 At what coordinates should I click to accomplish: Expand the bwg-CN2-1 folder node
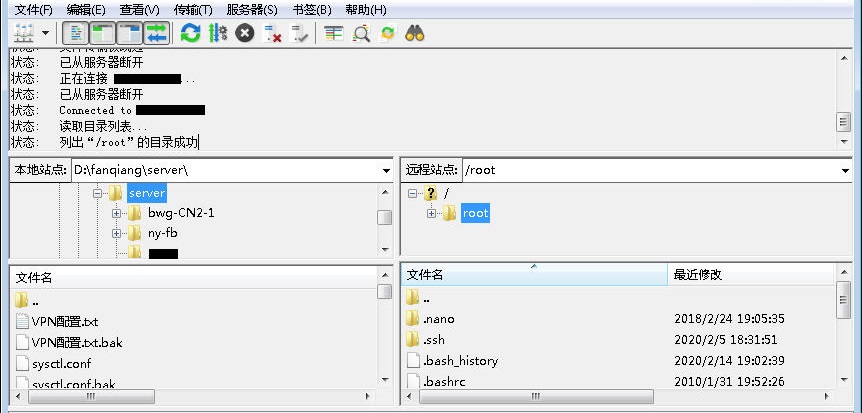tap(117, 213)
